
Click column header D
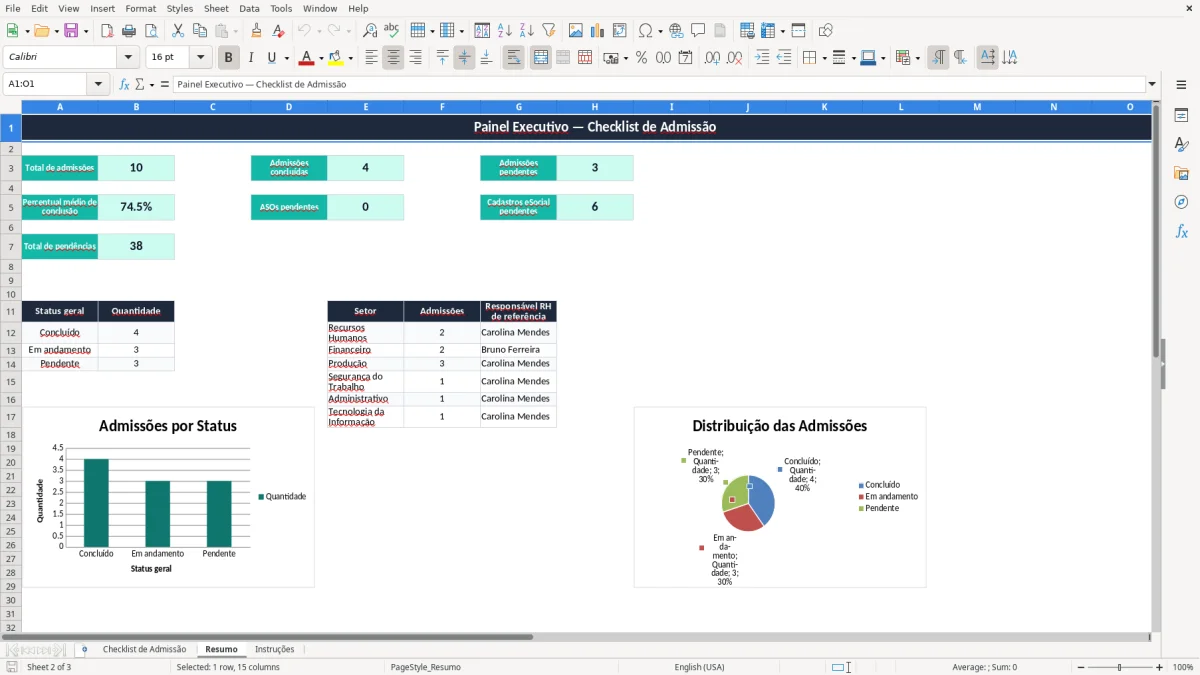(289, 107)
